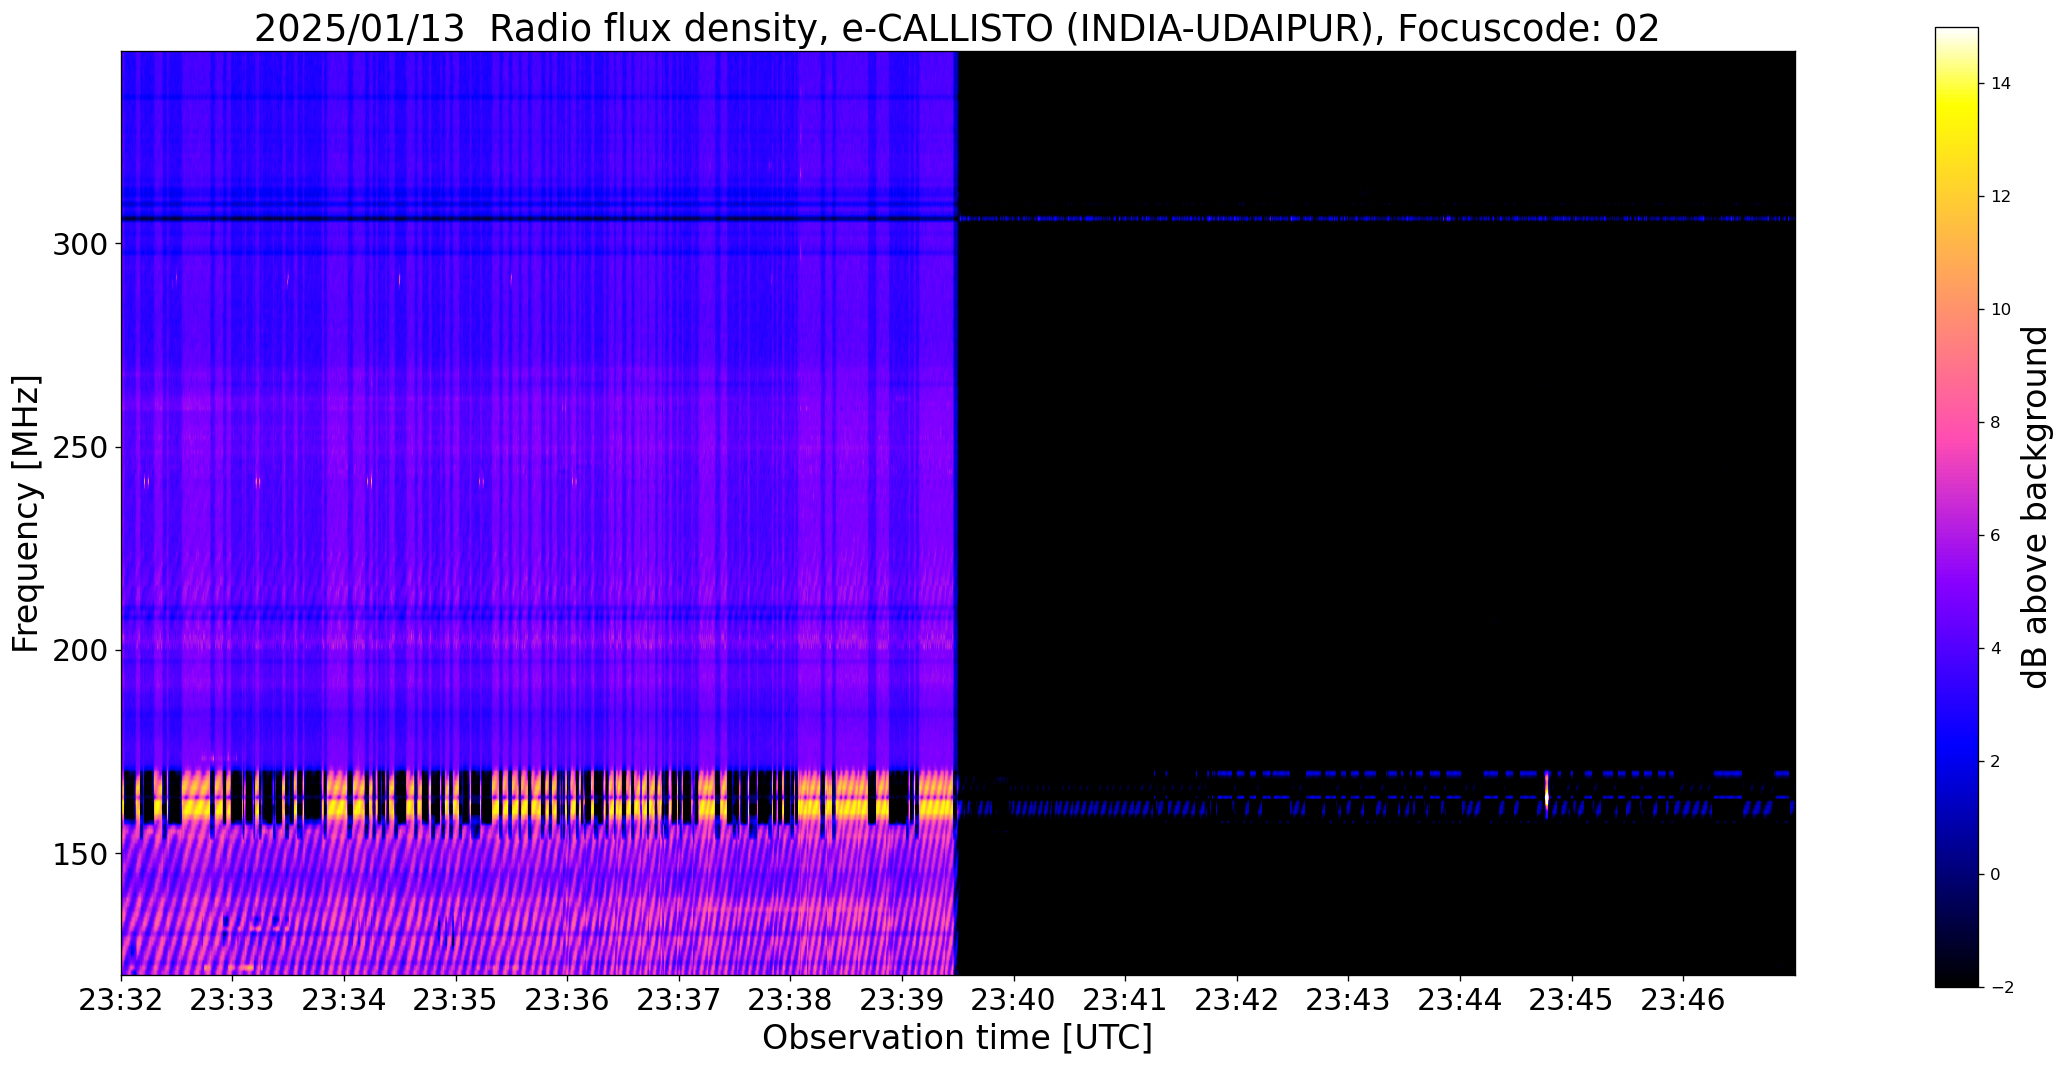The height and width of the screenshot is (1067, 2066).
Task: Pick the 23:39 time tick label
Action: click(903, 1000)
